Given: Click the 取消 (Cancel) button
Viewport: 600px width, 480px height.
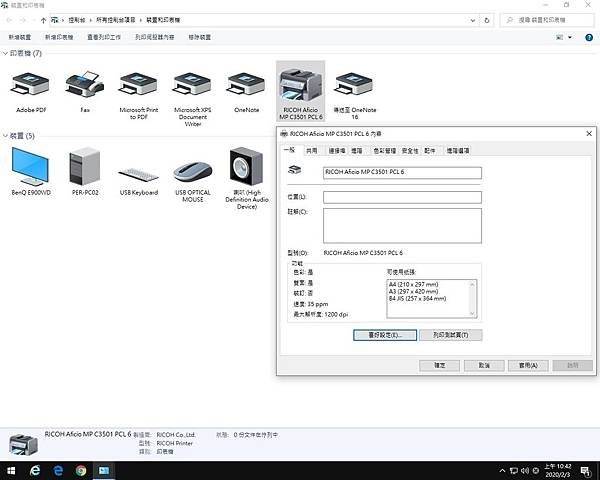Looking at the screenshot, I should [x=484, y=365].
